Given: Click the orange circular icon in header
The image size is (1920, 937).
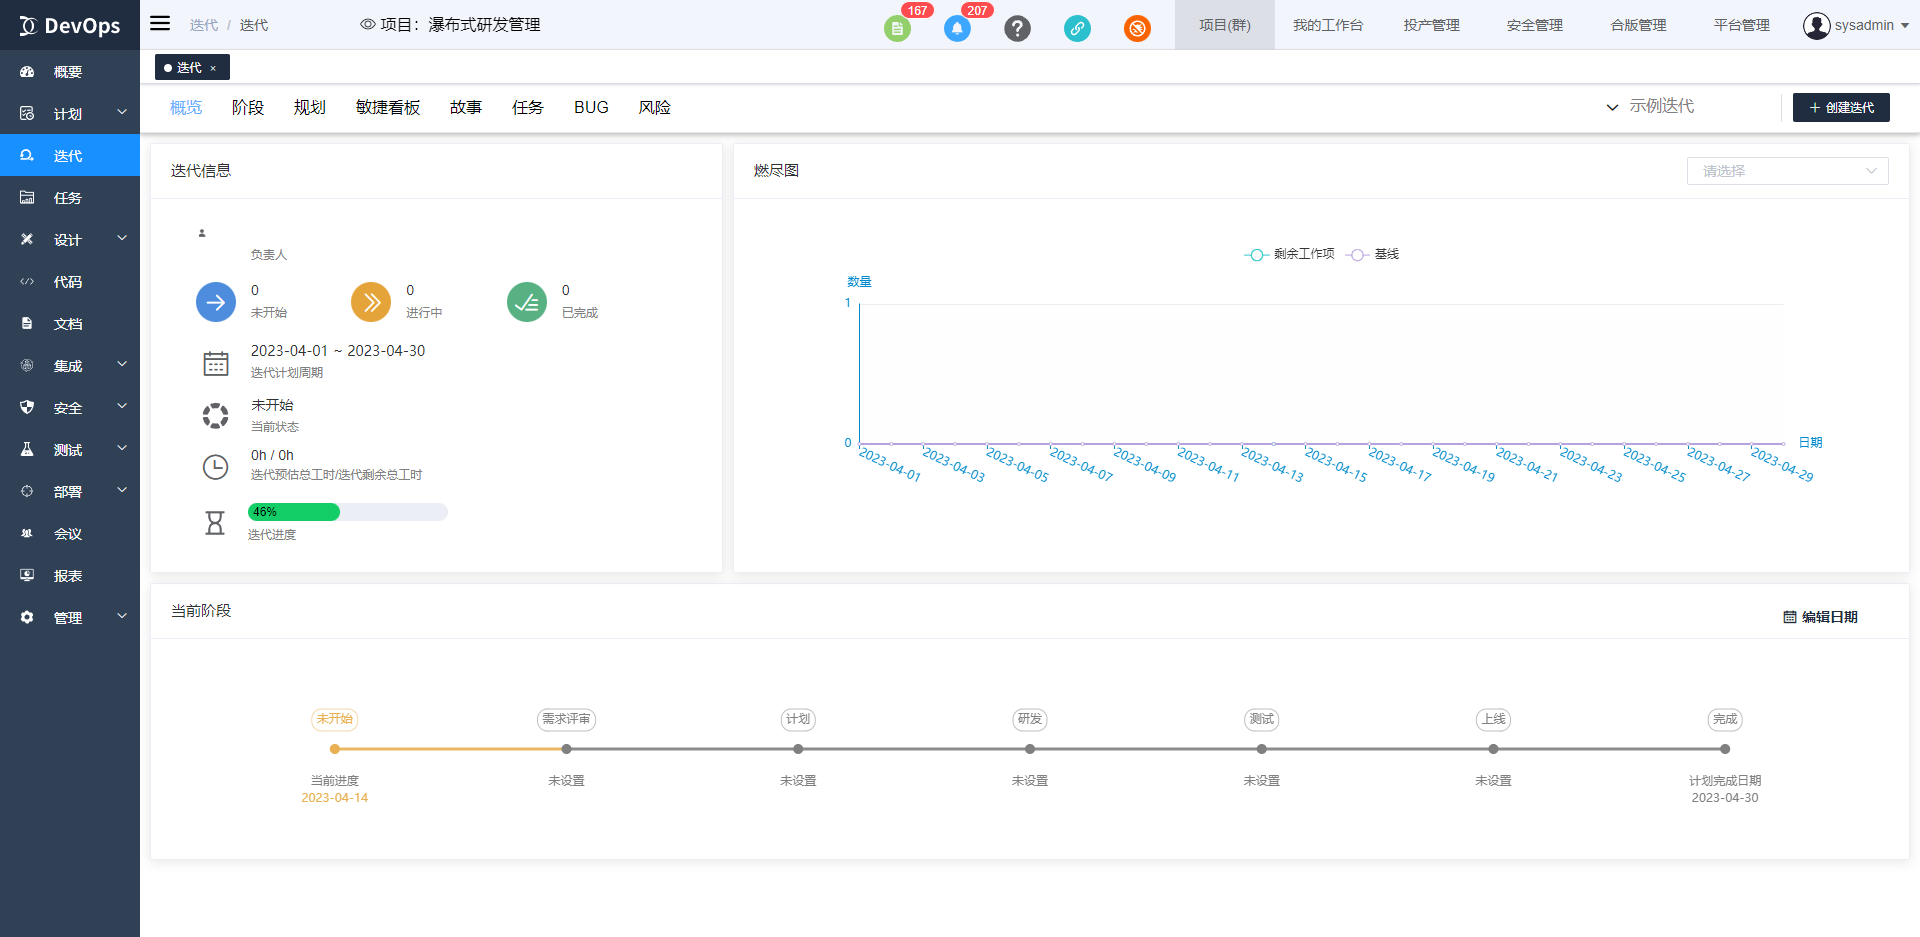Looking at the screenshot, I should (1137, 29).
